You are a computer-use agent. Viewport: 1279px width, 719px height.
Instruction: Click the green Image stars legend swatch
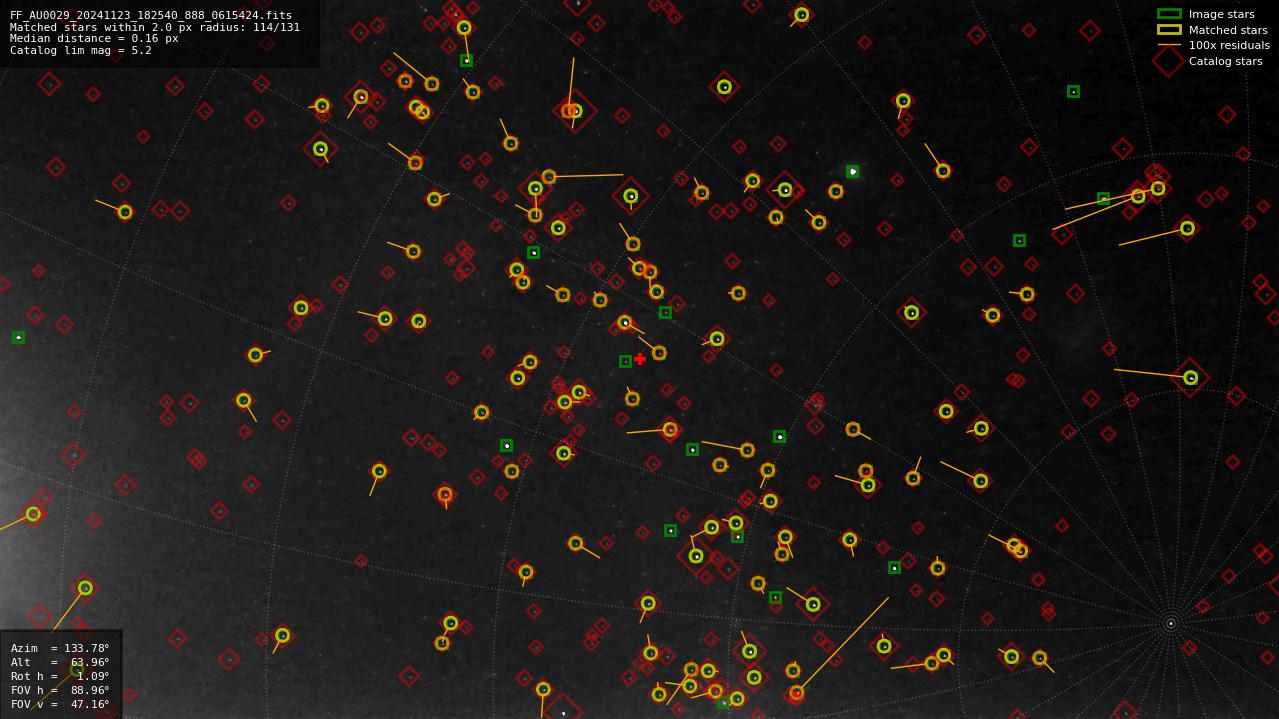(x=1169, y=14)
